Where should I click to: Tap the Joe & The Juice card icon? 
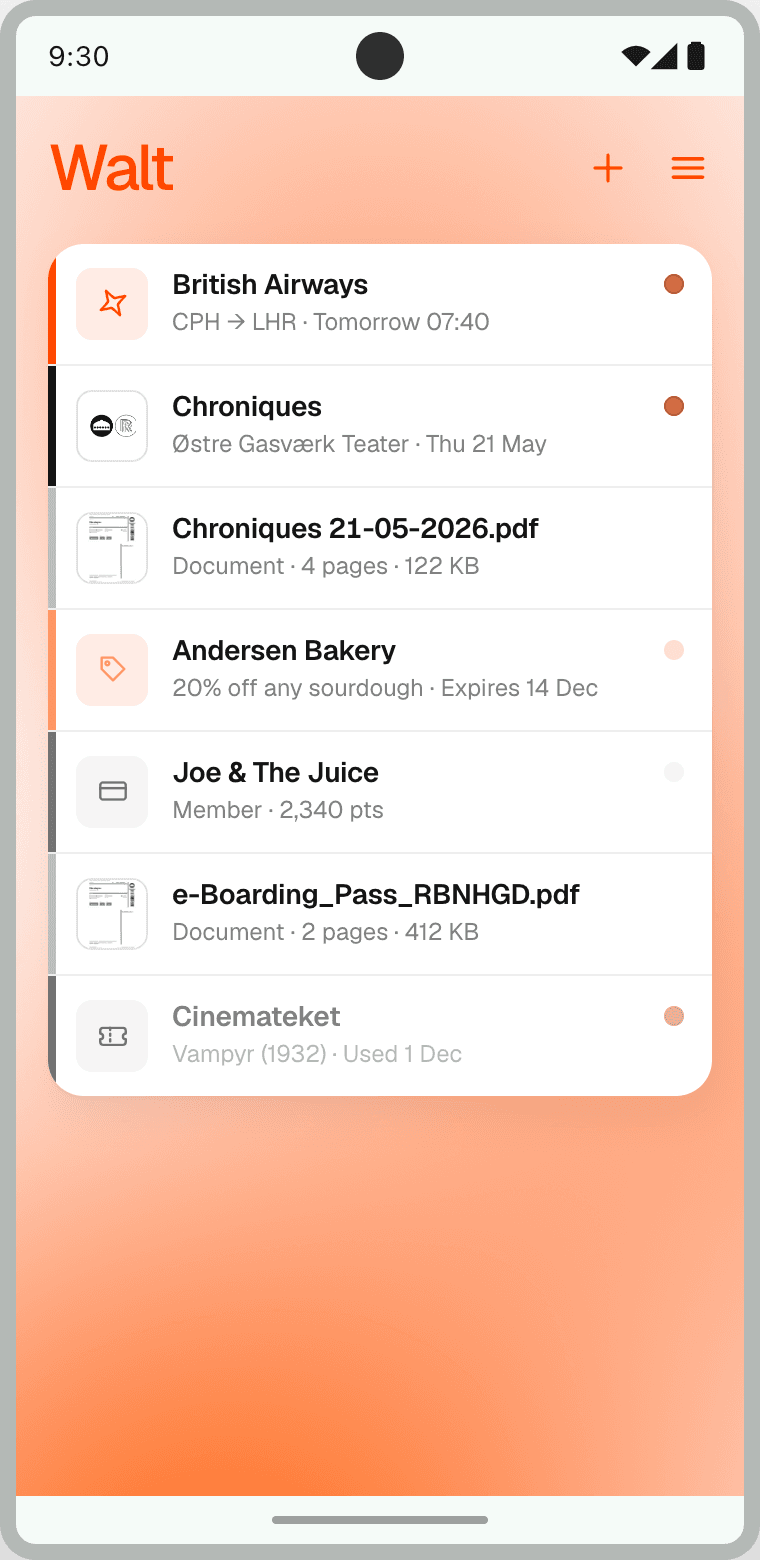pos(112,792)
